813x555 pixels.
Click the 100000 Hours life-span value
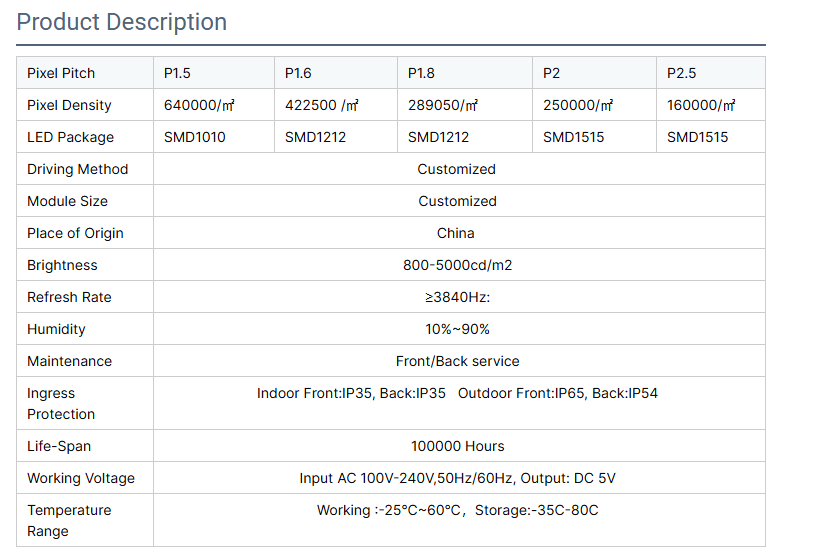(457, 446)
